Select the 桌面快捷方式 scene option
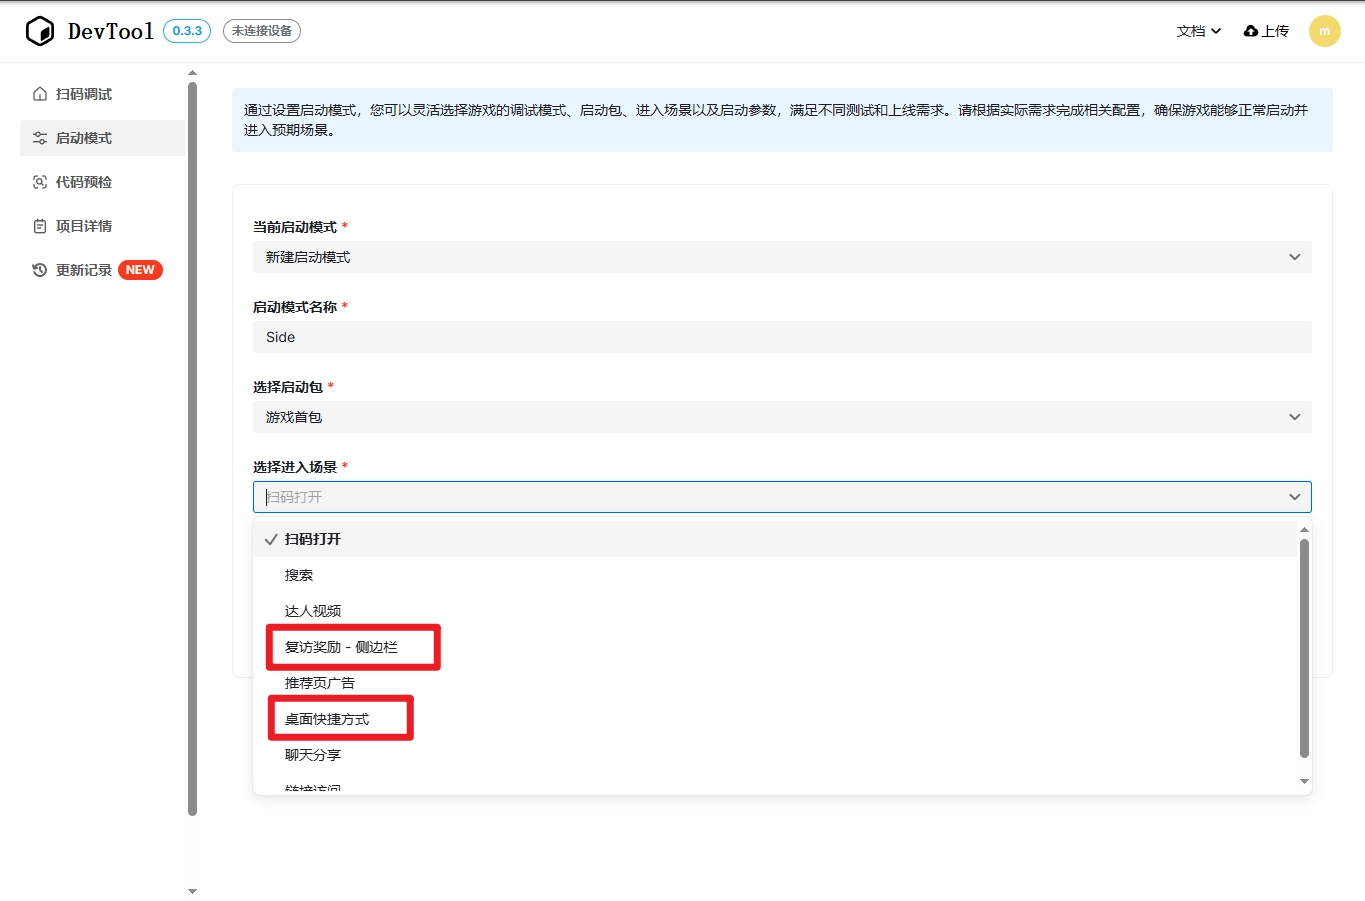Viewport: 1365px width, 901px height. coord(775,719)
